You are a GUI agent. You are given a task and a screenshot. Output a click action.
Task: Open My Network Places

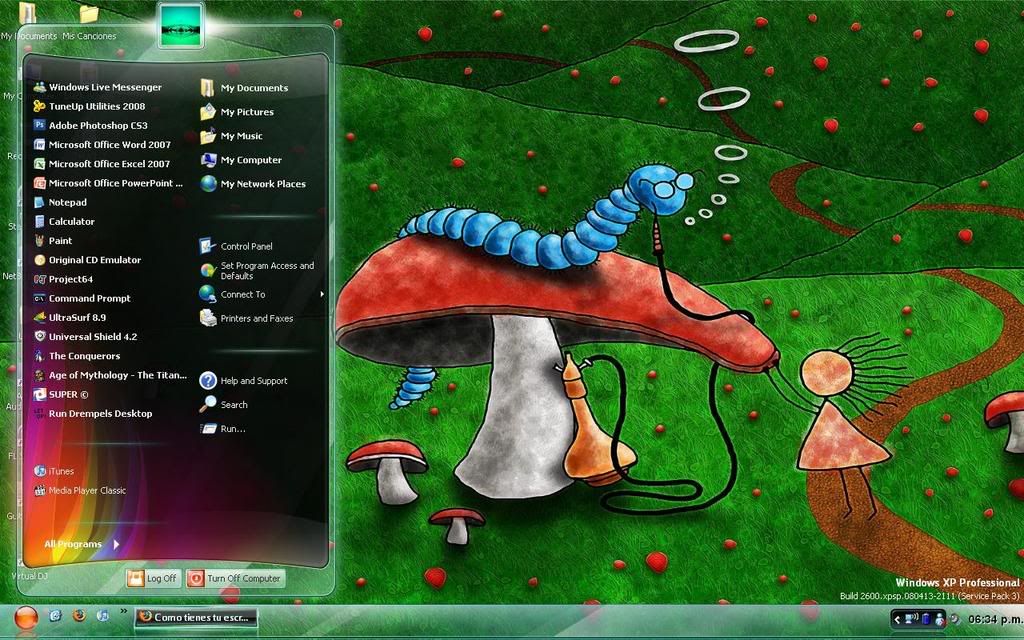[253, 184]
